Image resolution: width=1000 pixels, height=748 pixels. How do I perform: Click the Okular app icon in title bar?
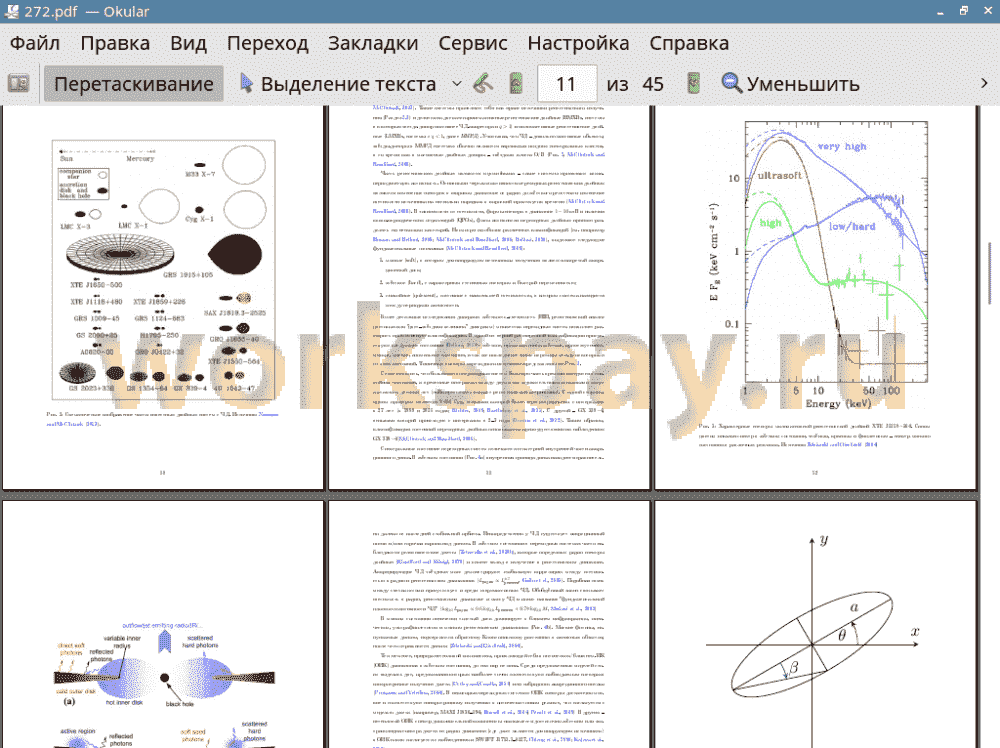point(11,11)
